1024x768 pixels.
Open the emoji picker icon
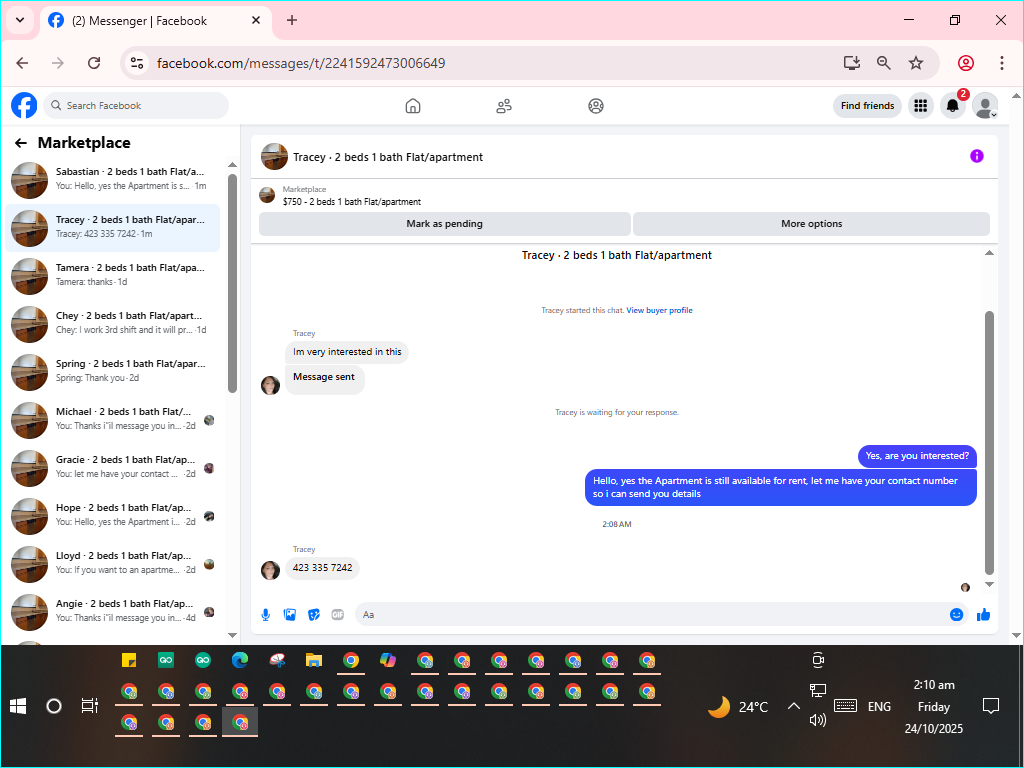pyautogui.click(x=956, y=615)
